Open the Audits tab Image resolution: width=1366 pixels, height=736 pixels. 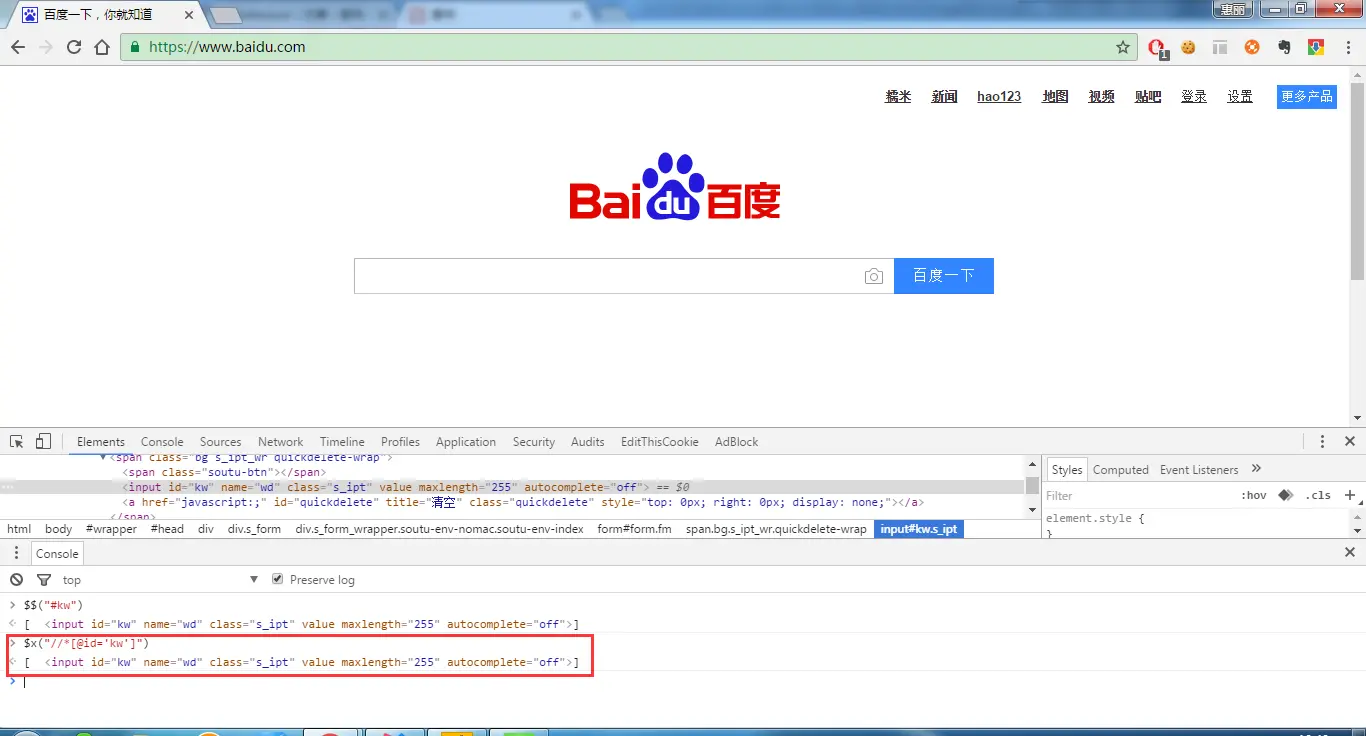[x=588, y=442]
